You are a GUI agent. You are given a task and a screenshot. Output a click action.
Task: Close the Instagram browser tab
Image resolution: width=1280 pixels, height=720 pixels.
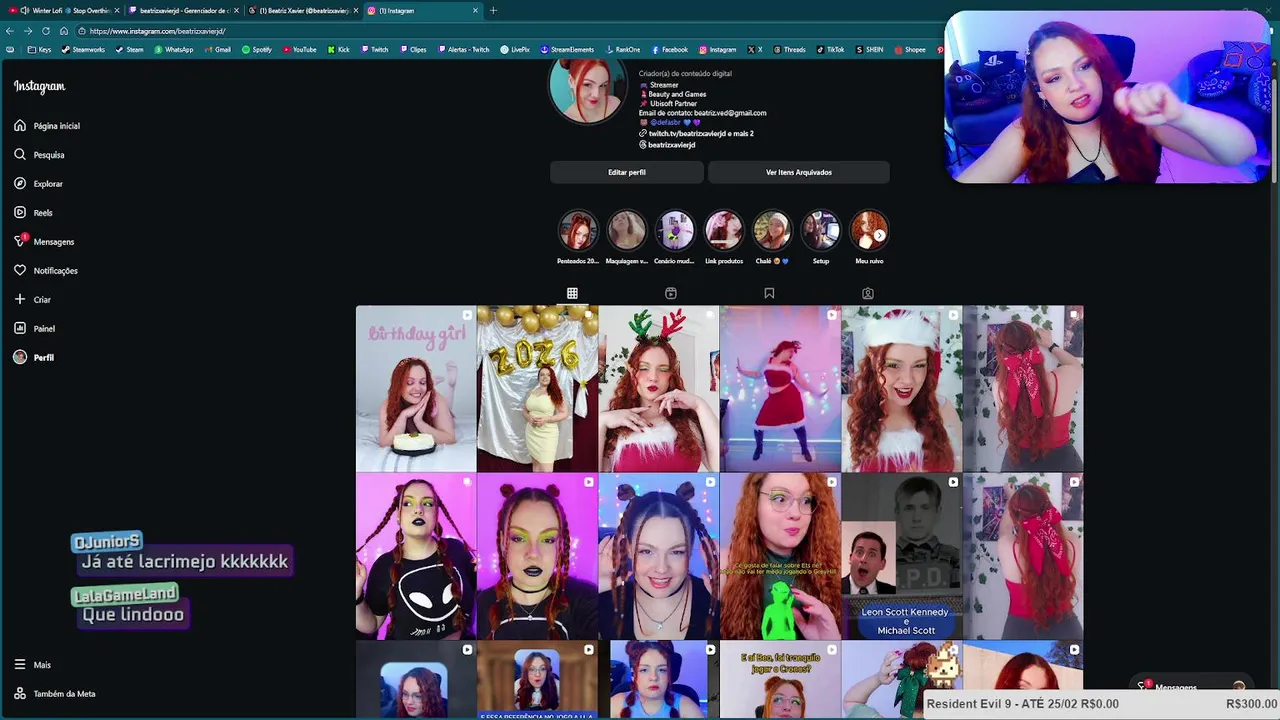(474, 10)
